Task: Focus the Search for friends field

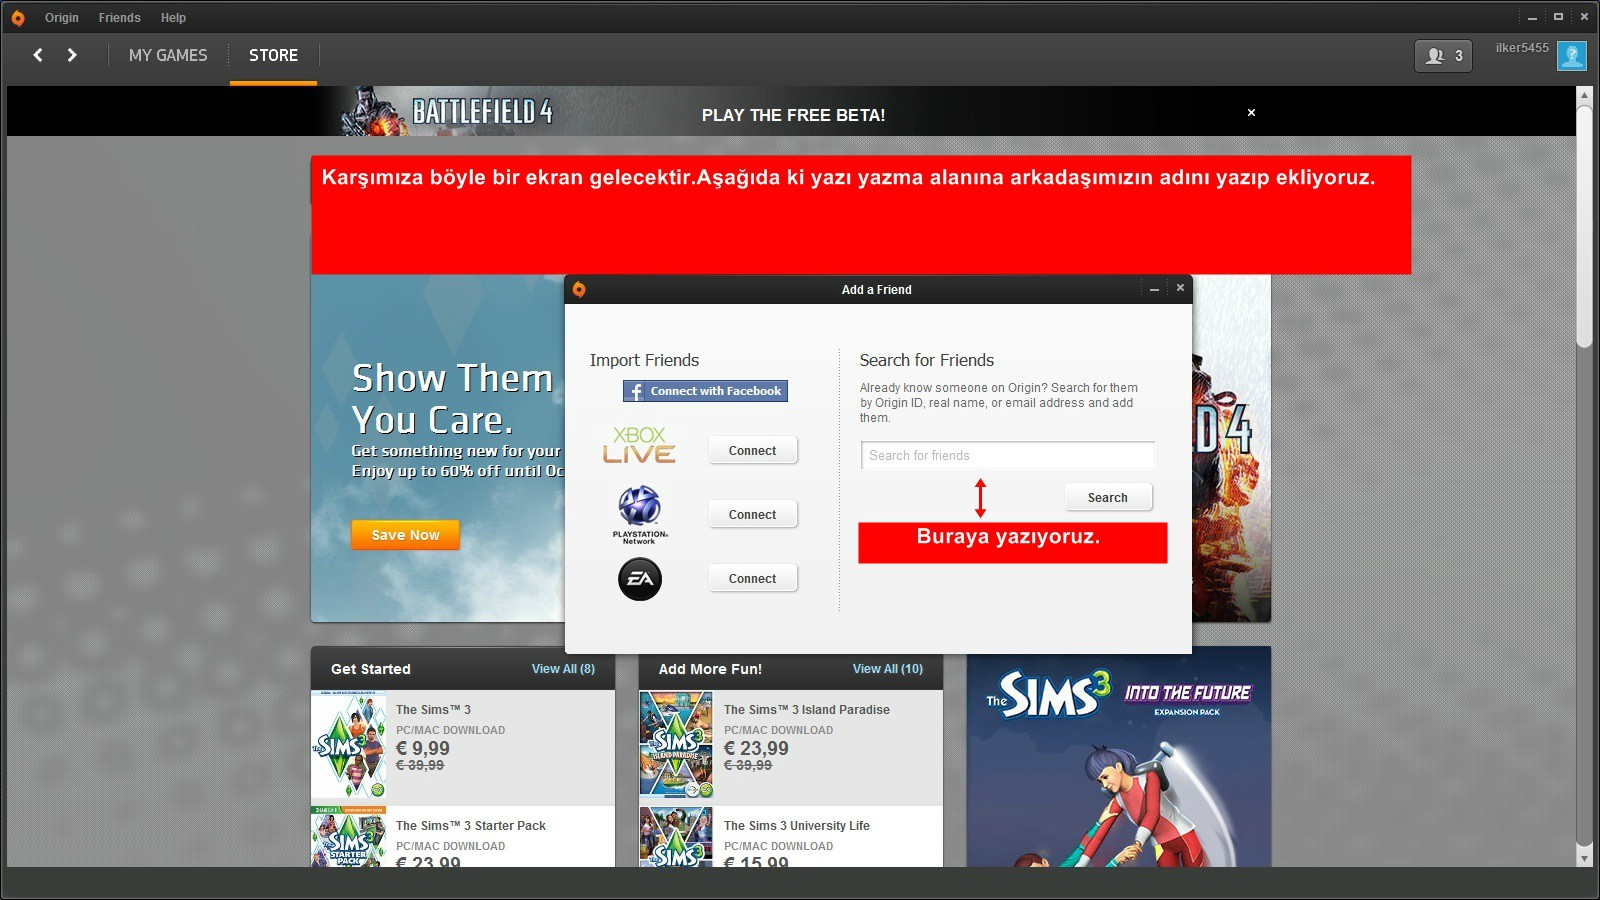Action: 1007,456
